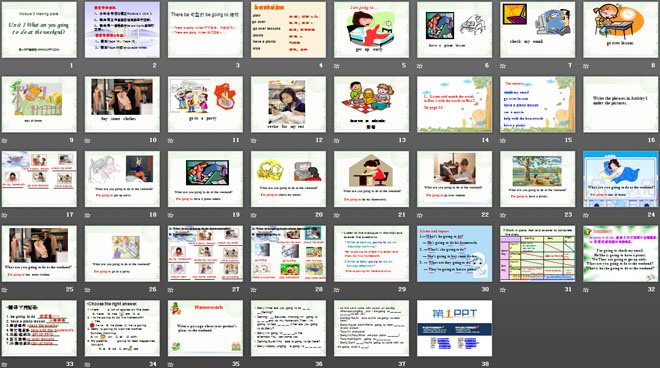The image size is (660, 368).
Task: Select slide 34, 'Choose the right answer'
Action: (x=122, y=328)
